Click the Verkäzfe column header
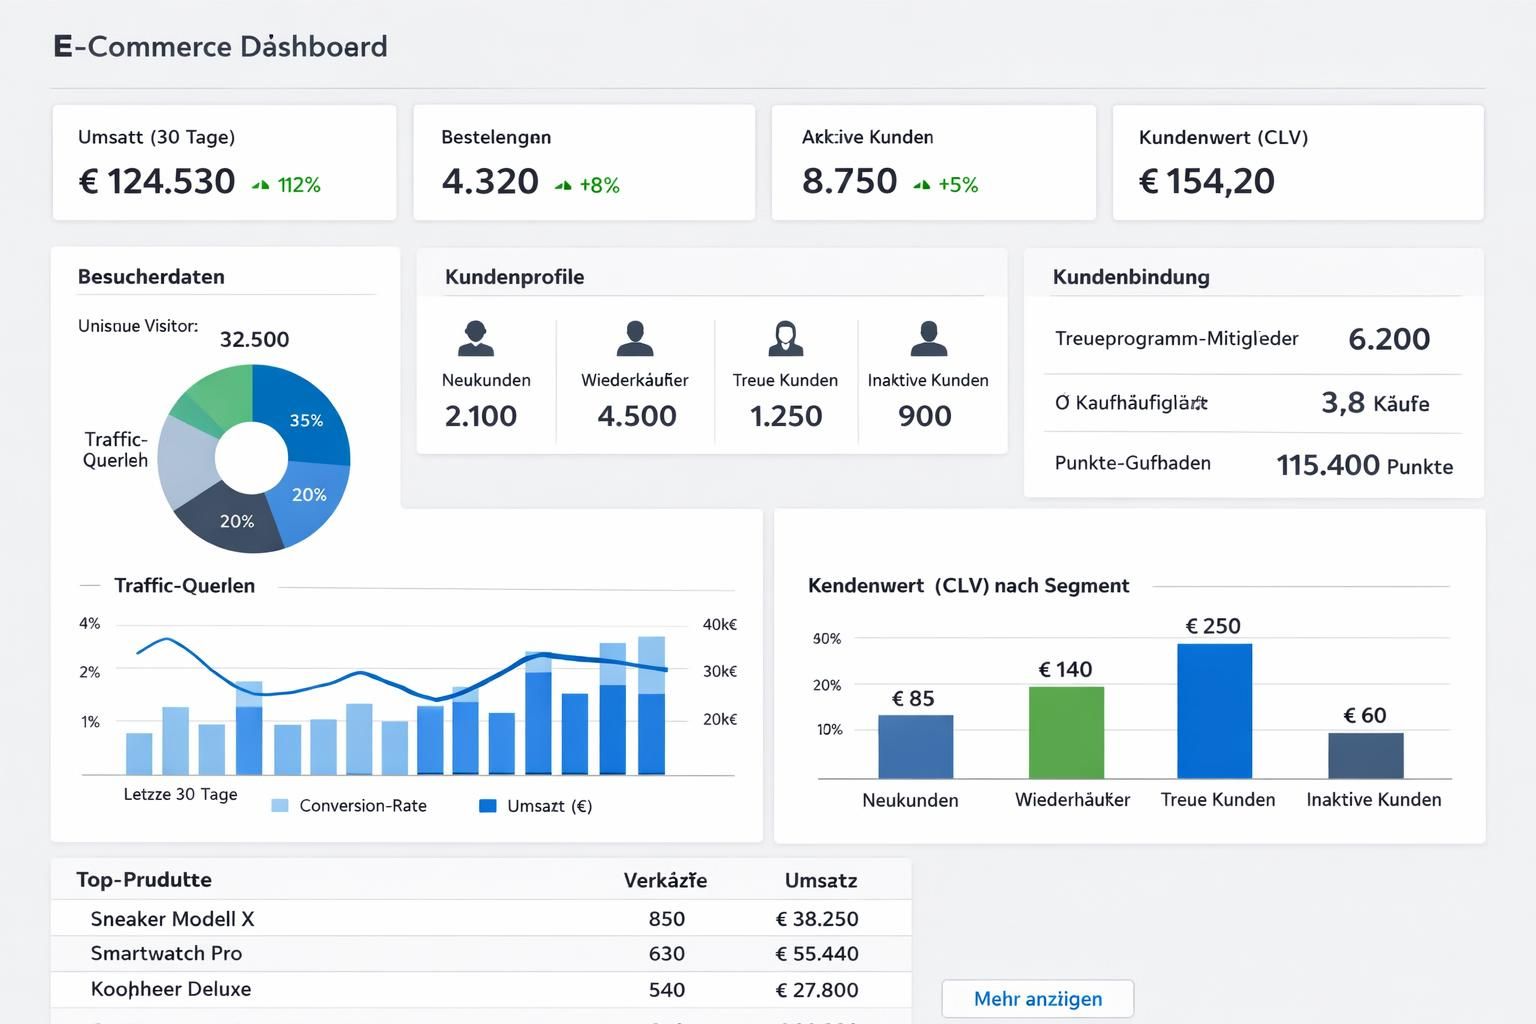Screen dimensions: 1536x1024 point(665,880)
